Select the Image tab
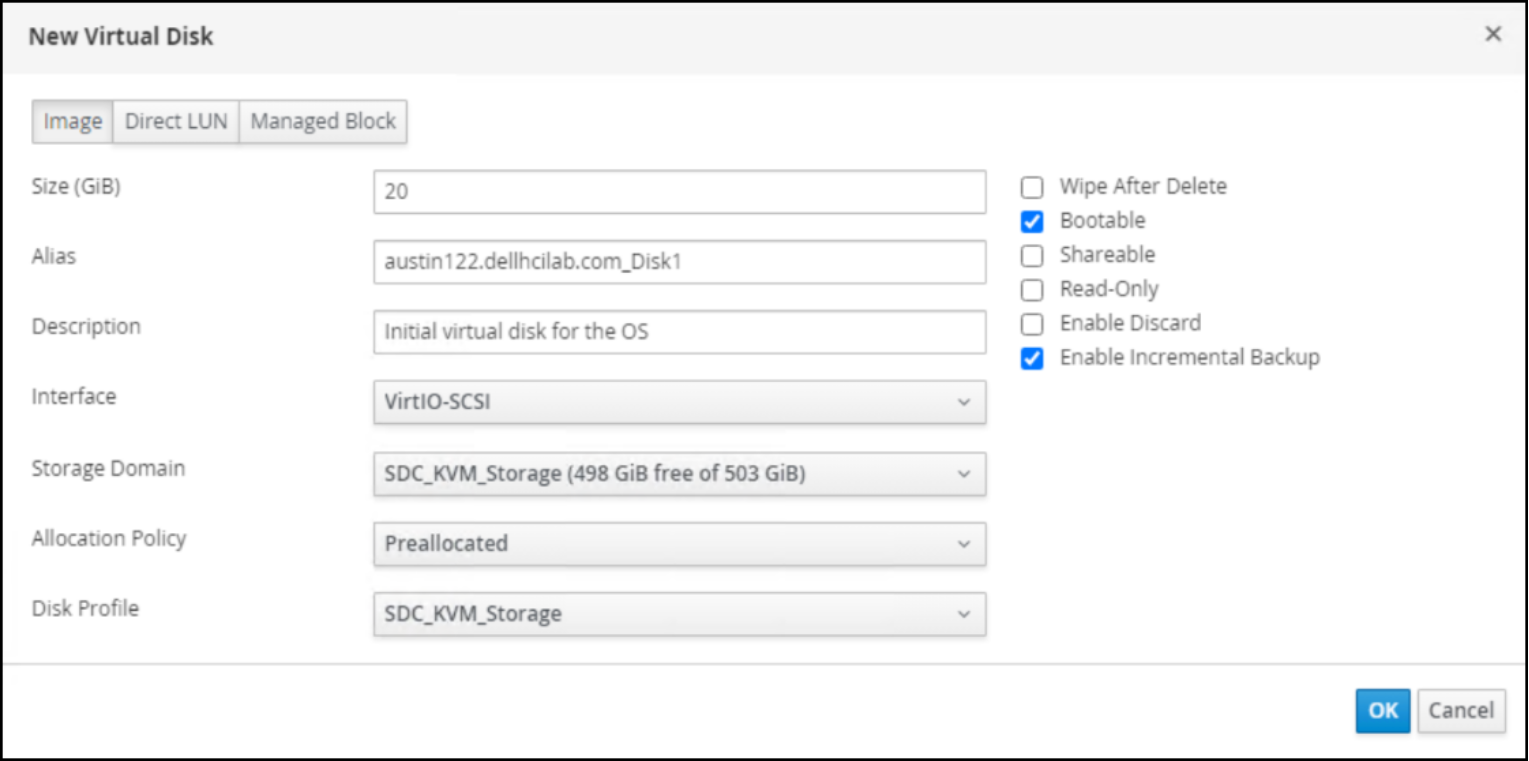 tap(73, 122)
